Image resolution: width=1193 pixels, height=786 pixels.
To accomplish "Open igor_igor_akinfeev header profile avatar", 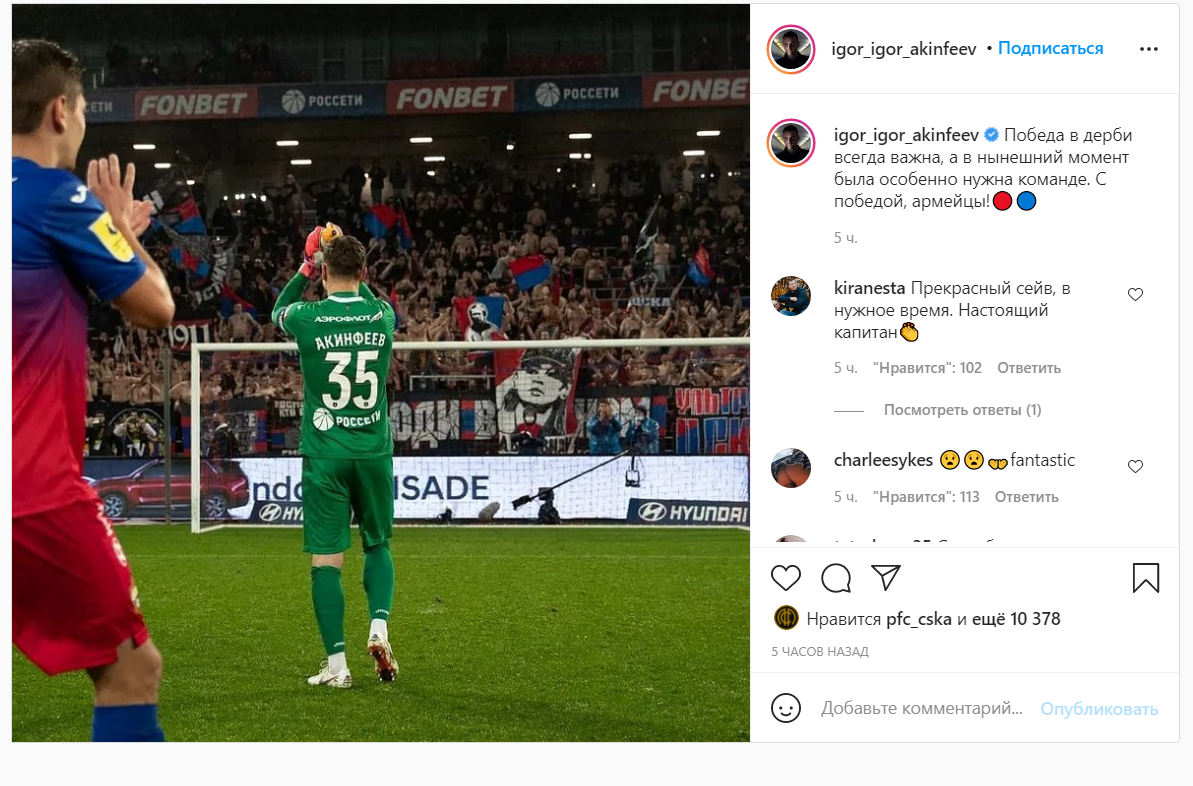I will point(791,49).
